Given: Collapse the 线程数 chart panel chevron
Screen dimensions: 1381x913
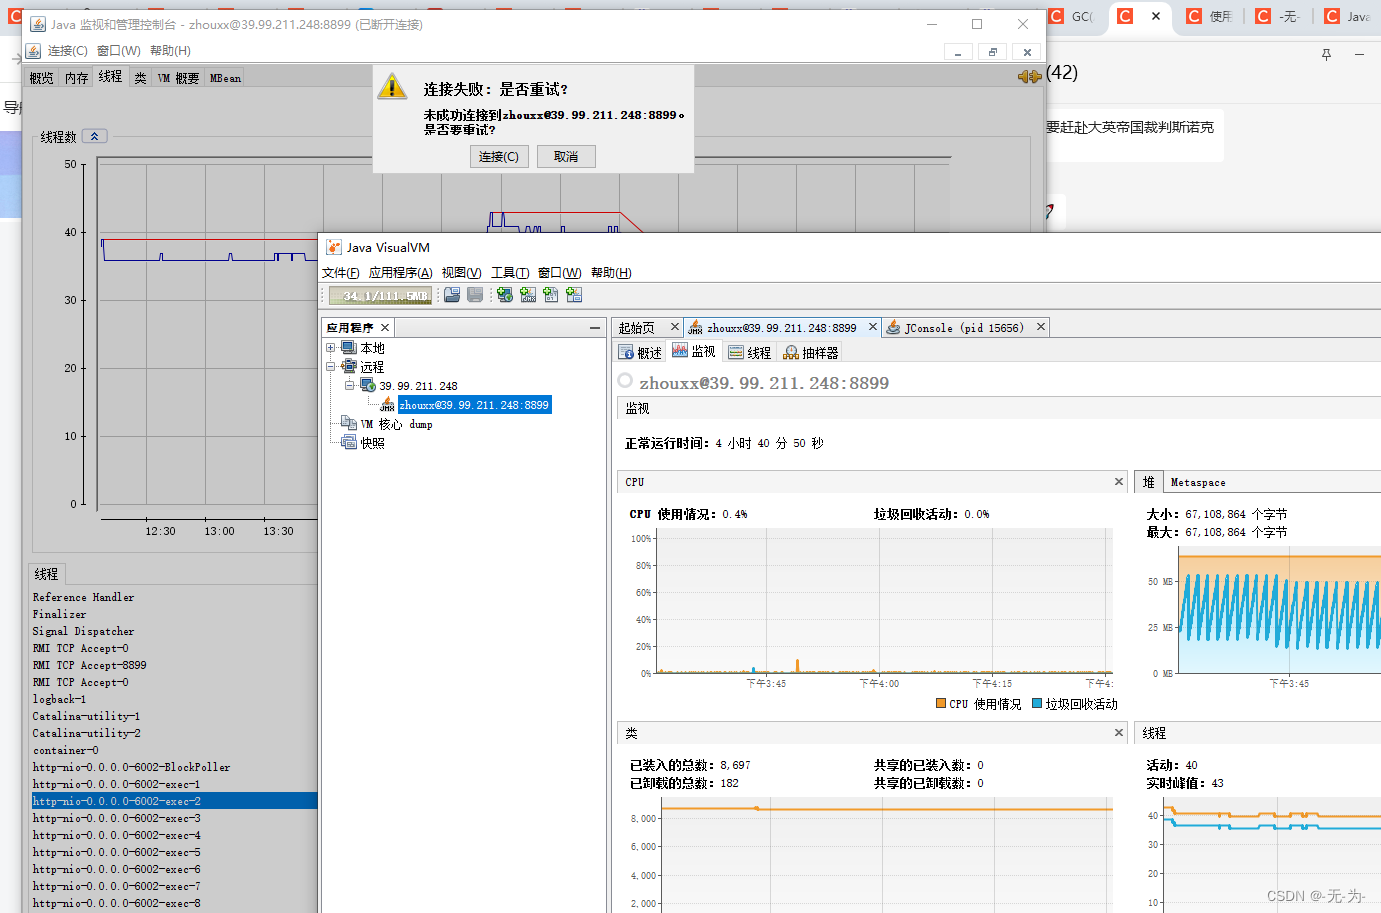Looking at the screenshot, I should coord(94,136).
